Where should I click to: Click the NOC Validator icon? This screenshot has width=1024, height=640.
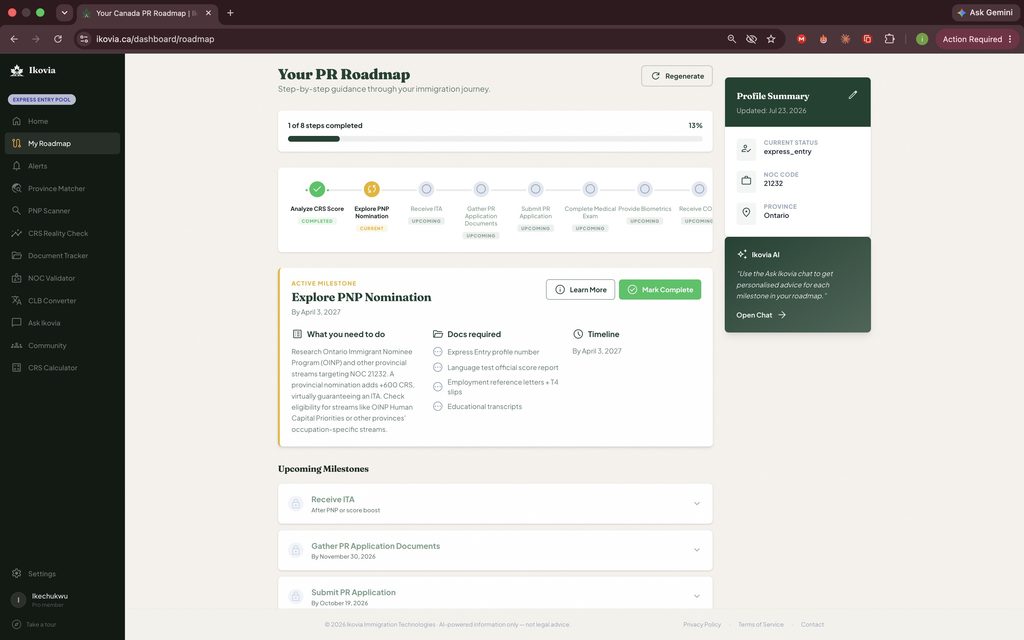pyautogui.click(x=16, y=278)
